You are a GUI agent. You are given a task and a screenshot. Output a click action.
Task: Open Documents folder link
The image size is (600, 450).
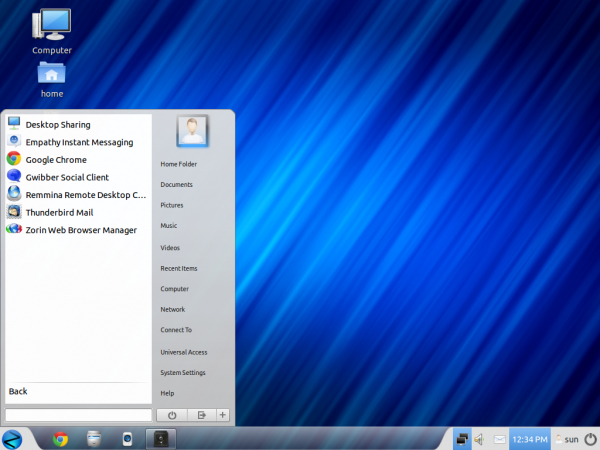176,184
